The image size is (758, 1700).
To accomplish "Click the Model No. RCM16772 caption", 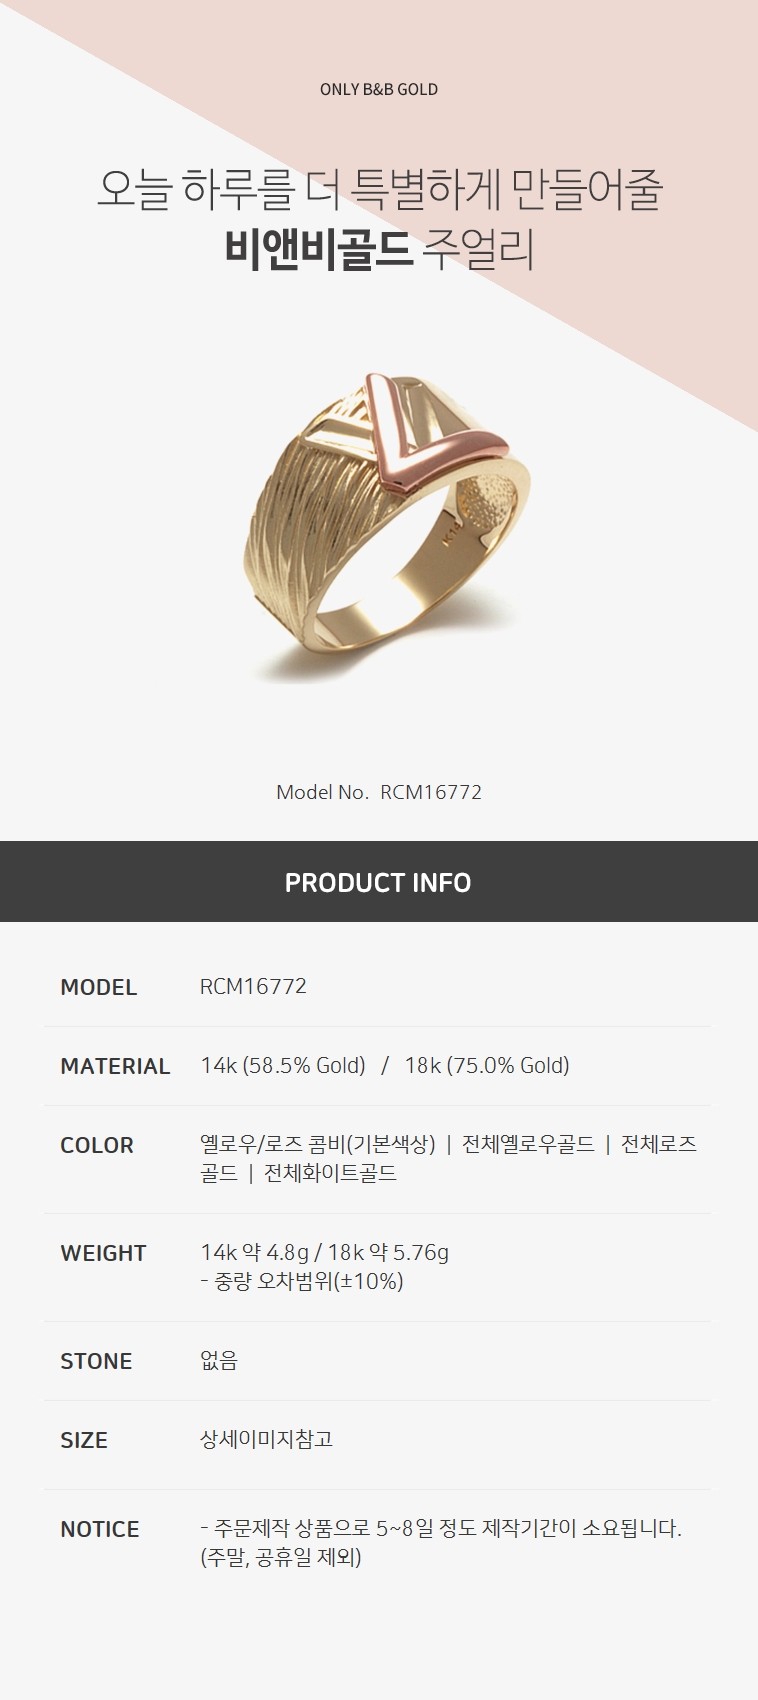I will click(379, 792).
